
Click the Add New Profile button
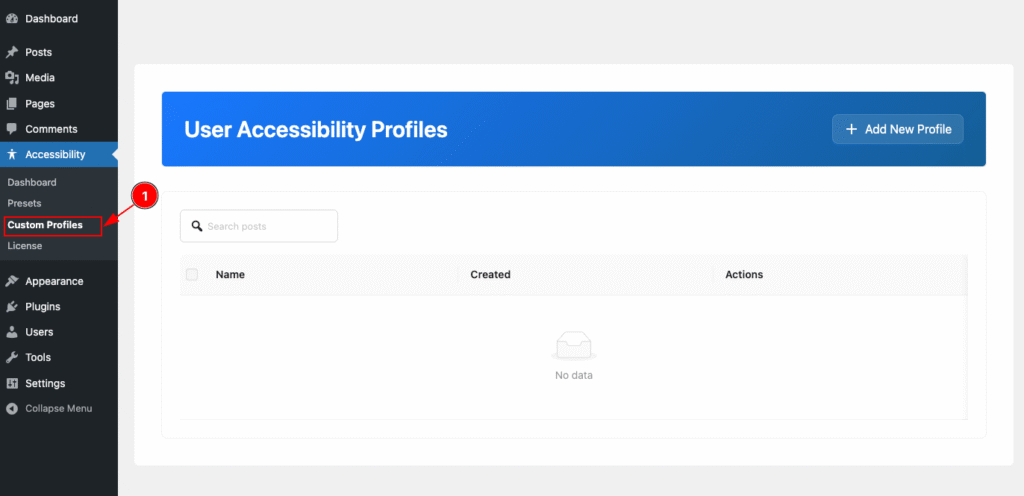pos(897,129)
